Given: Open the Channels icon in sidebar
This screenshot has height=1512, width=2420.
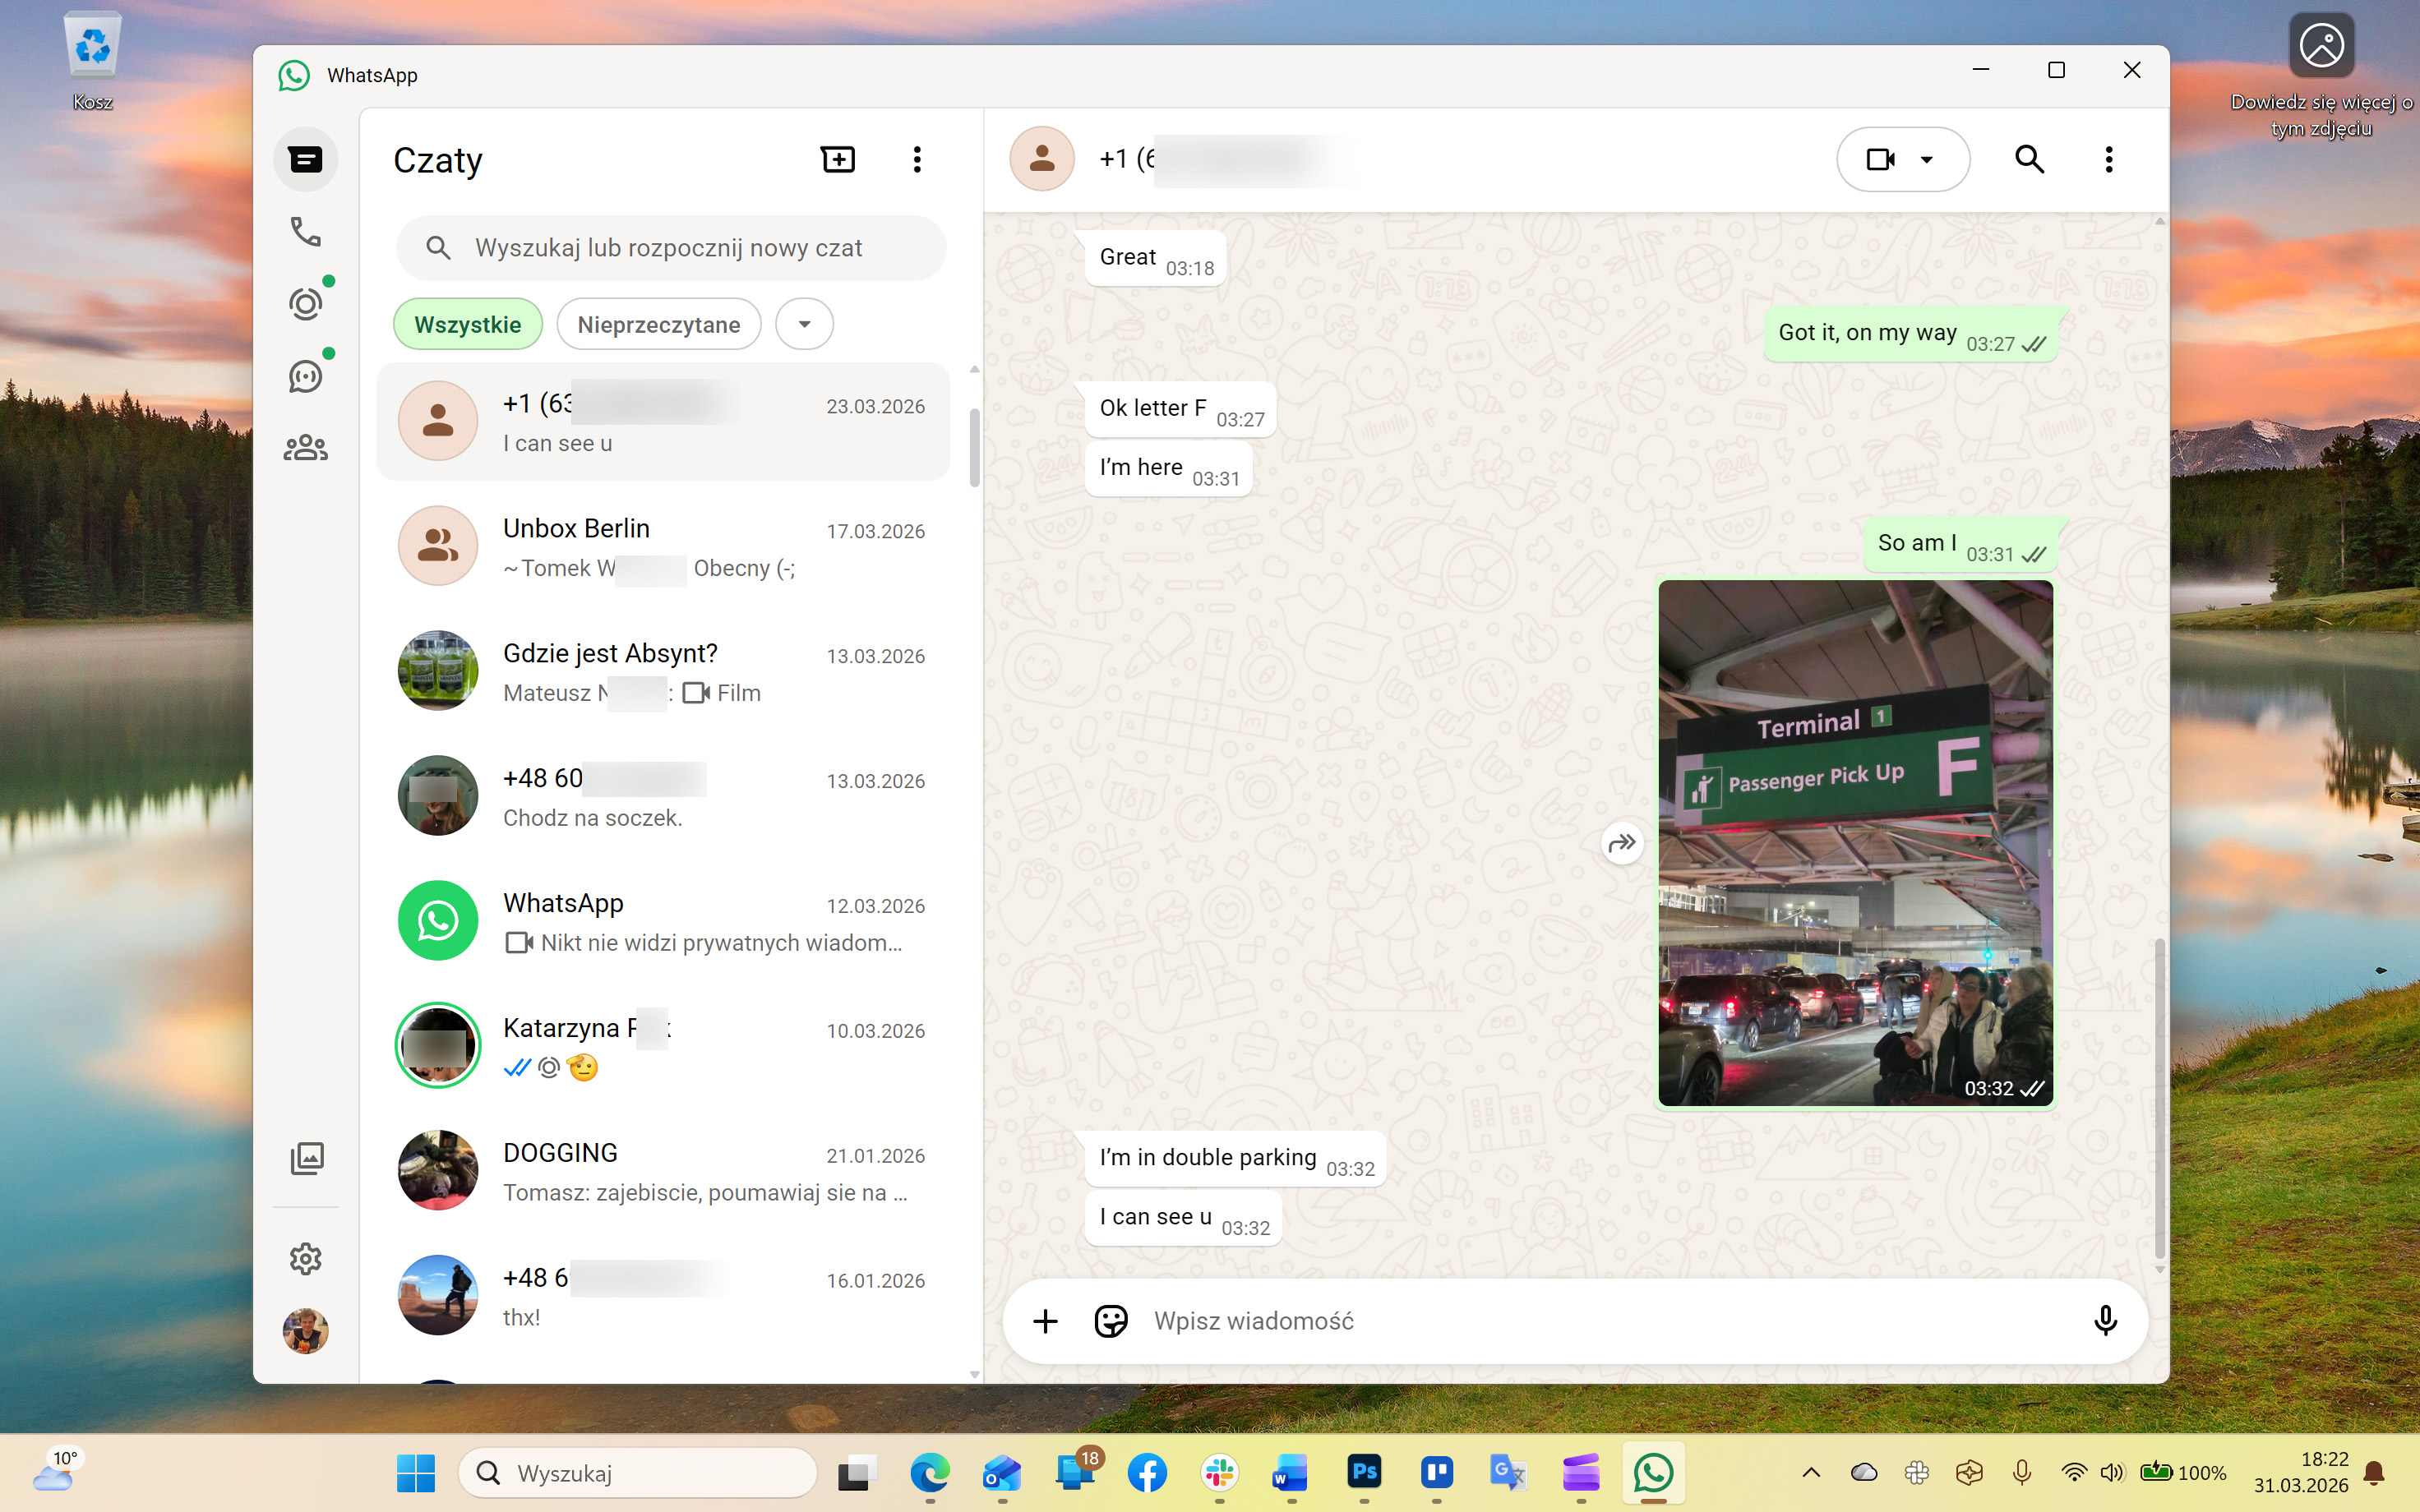Looking at the screenshot, I should click(305, 377).
